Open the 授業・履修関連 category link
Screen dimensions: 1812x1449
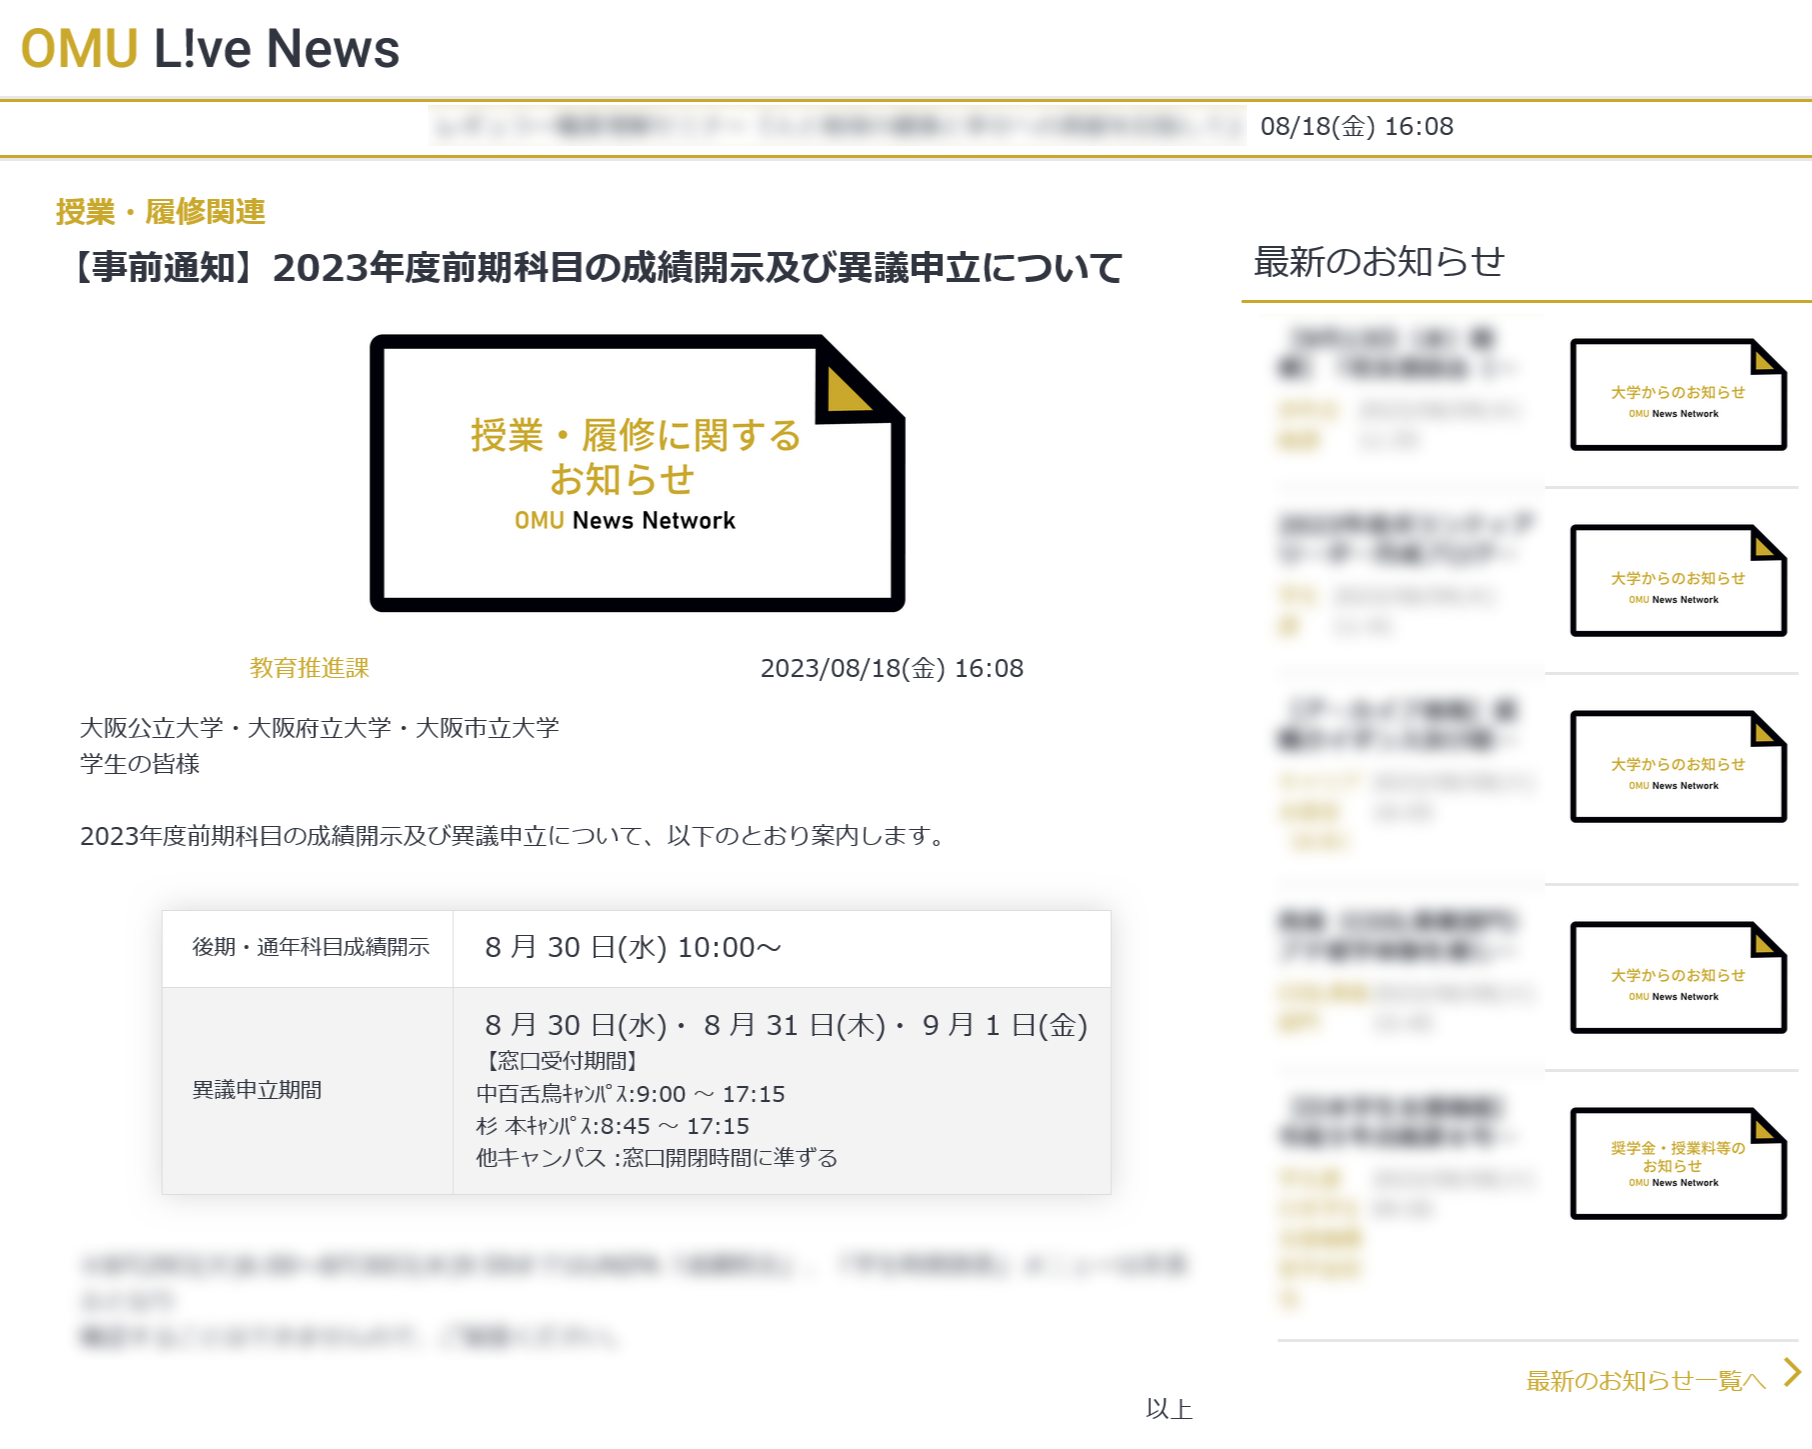point(160,211)
